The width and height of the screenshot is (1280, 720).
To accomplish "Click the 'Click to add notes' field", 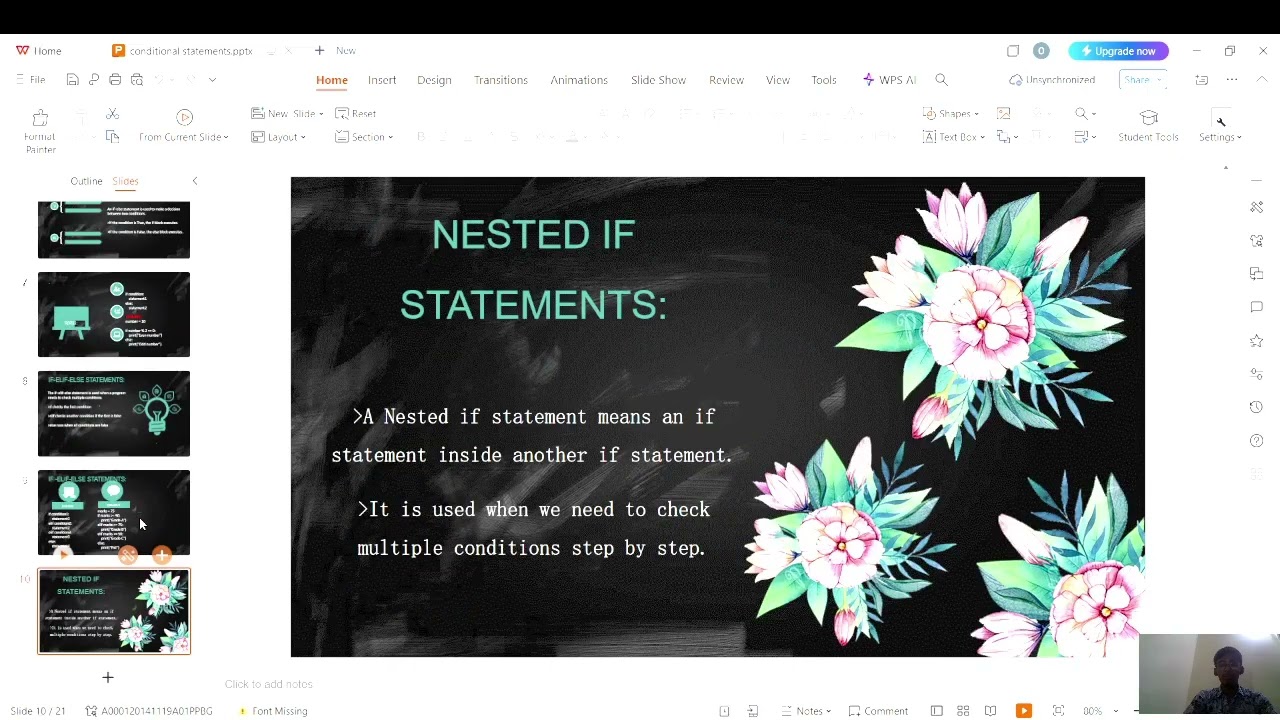I will (268, 684).
